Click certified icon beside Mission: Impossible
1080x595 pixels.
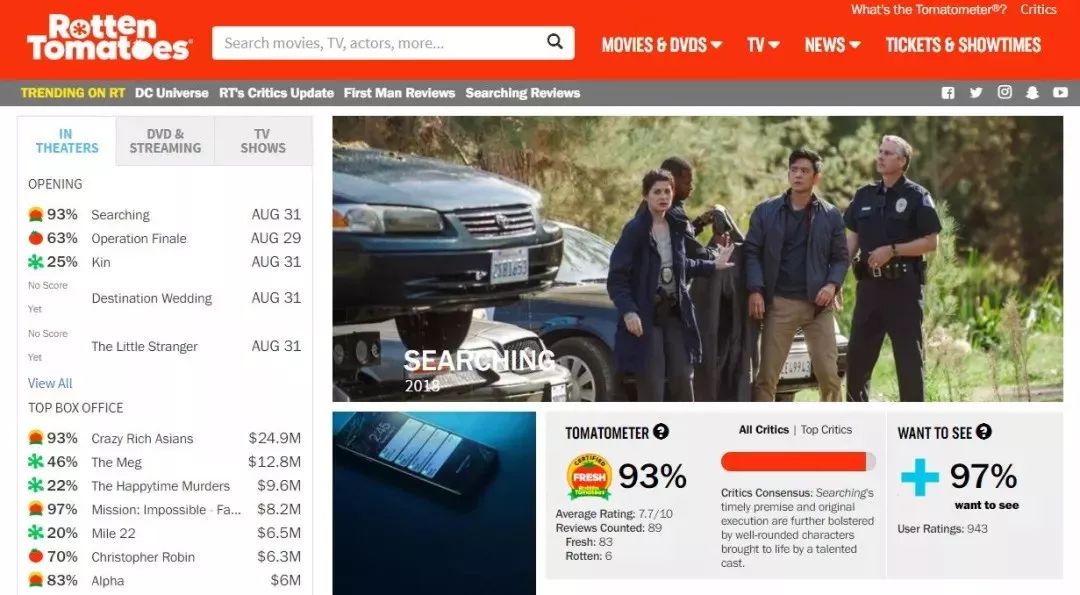click(x=36, y=509)
